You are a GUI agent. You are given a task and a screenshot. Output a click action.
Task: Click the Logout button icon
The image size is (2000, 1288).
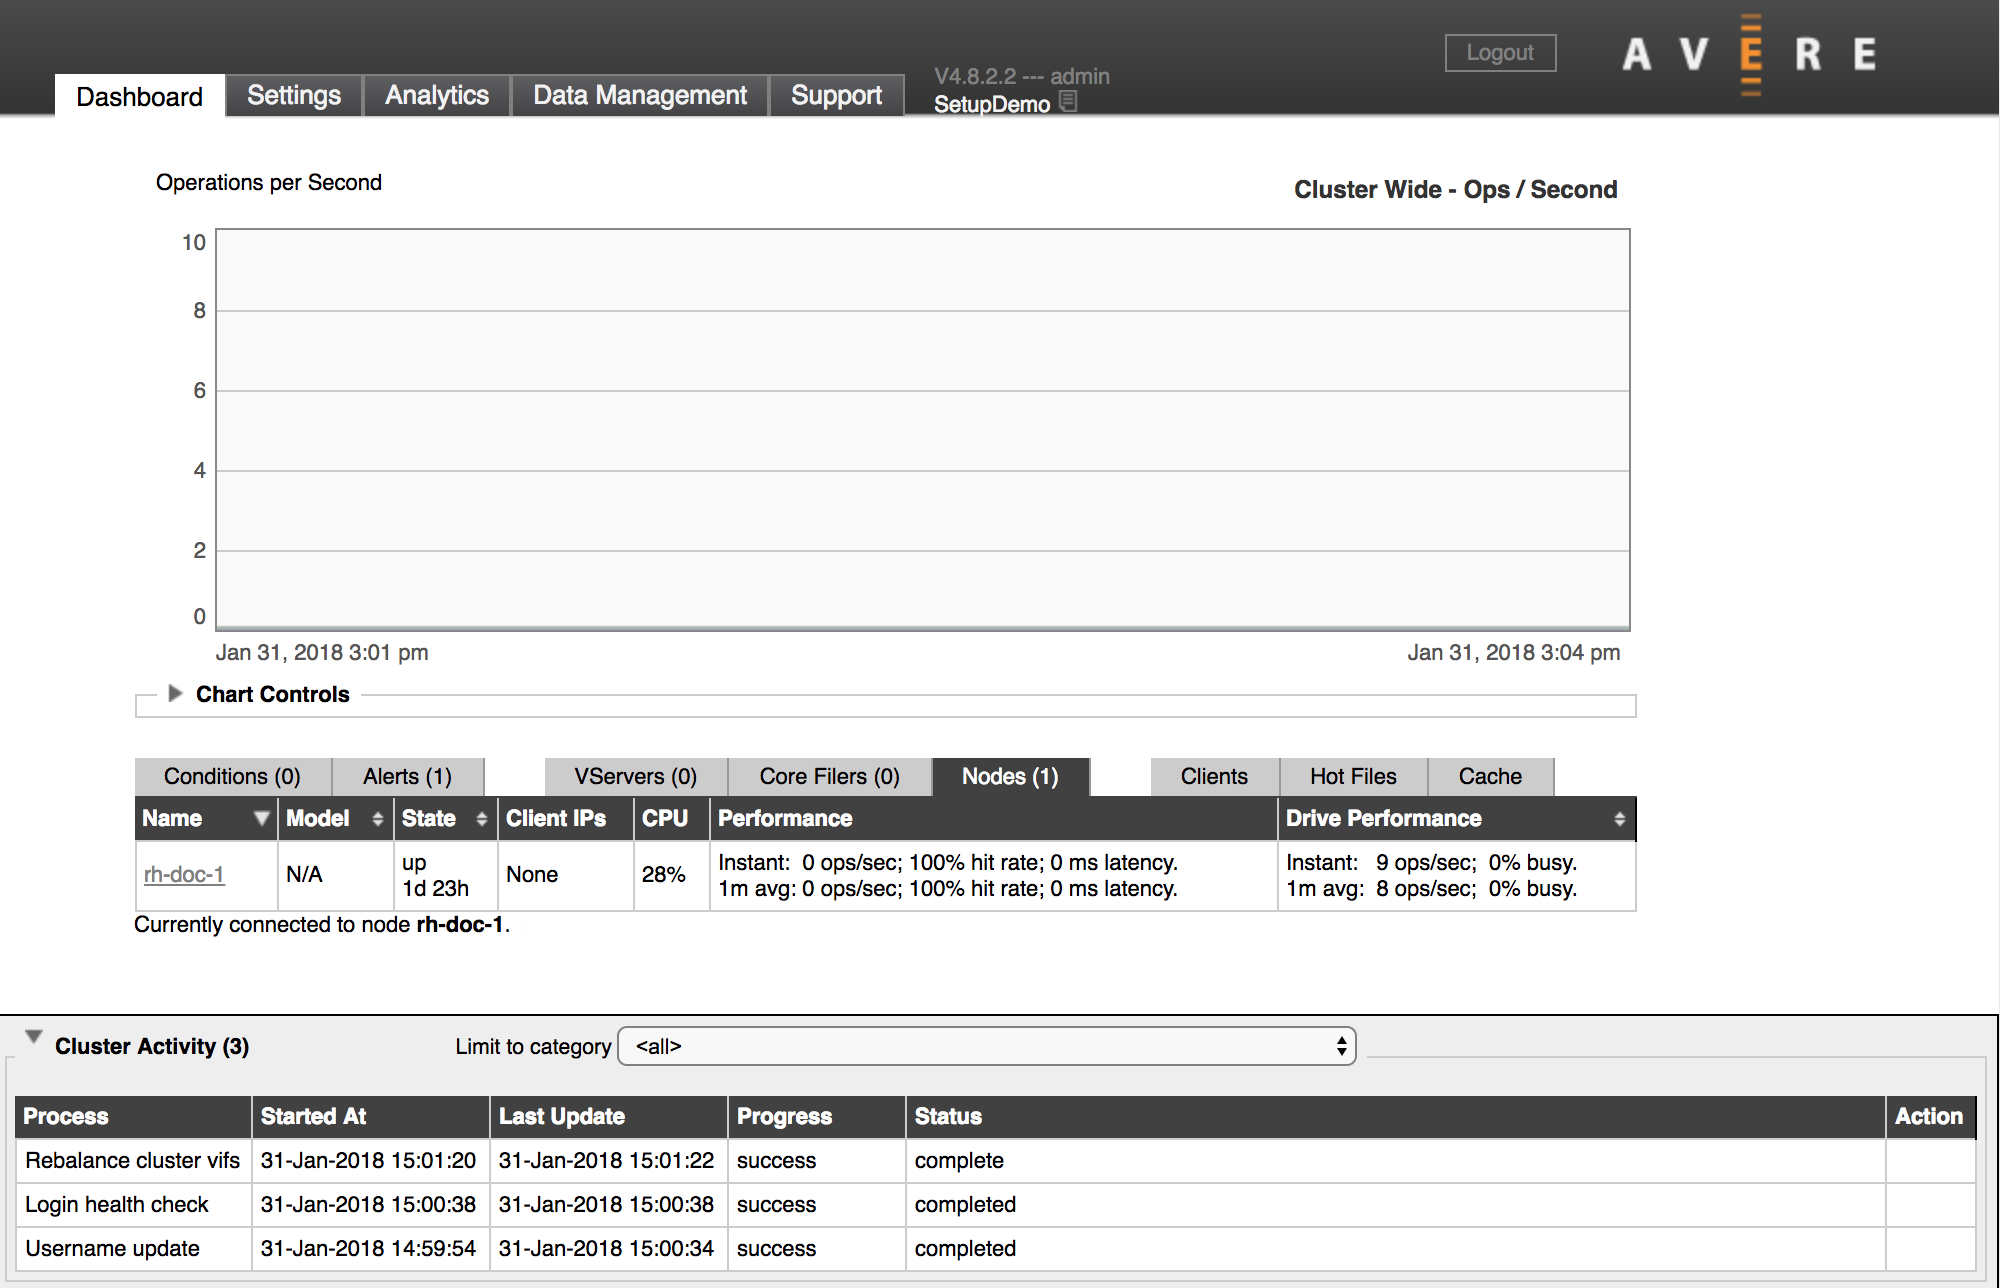click(1501, 51)
